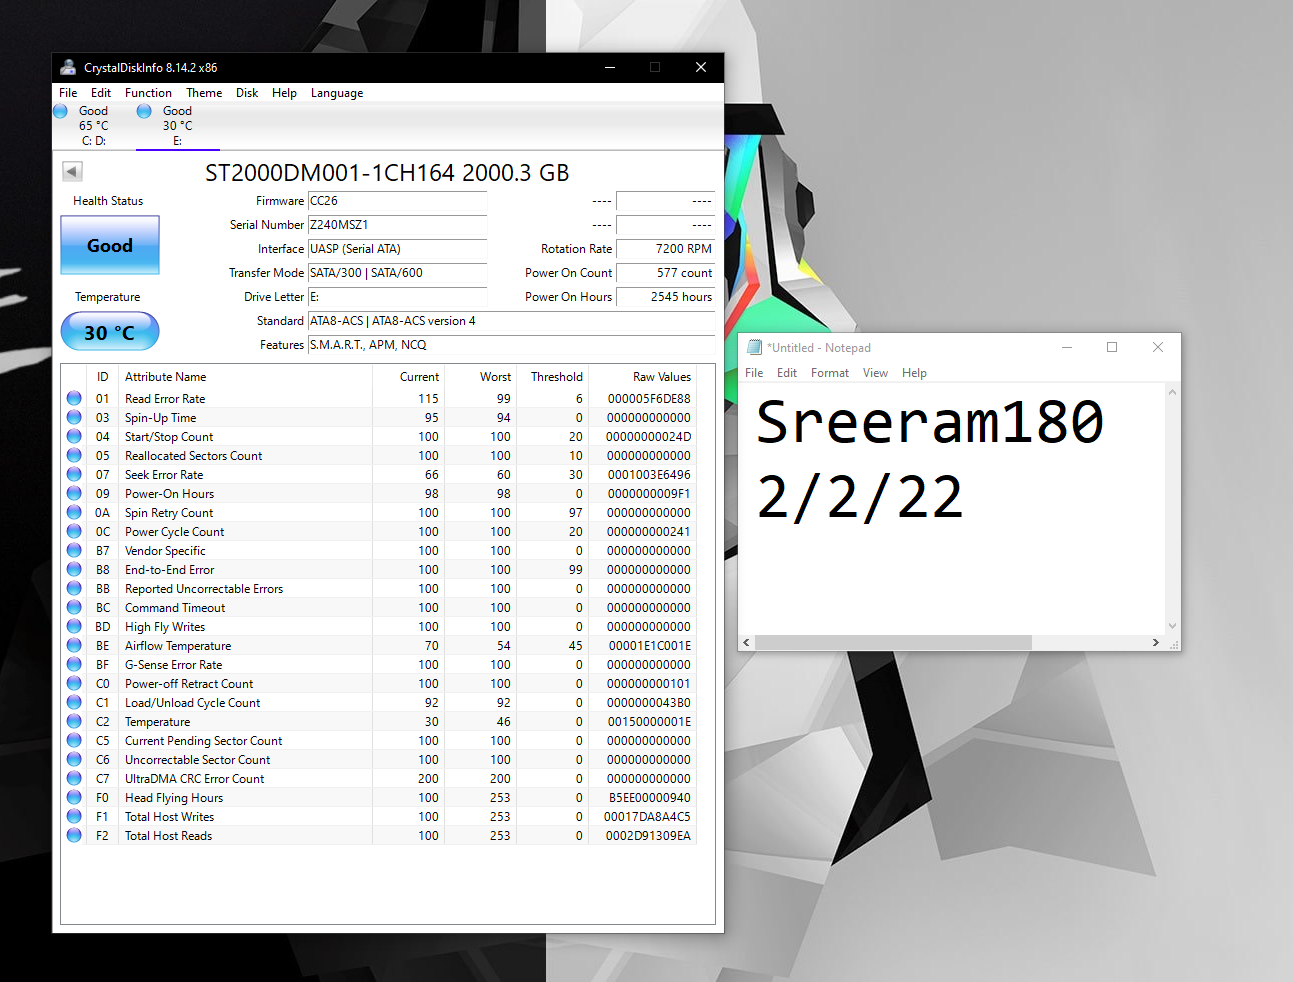The width and height of the screenshot is (1293, 982).
Task: Click the date 2/2/22 in Notepad
Action: pyautogui.click(x=860, y=497)
